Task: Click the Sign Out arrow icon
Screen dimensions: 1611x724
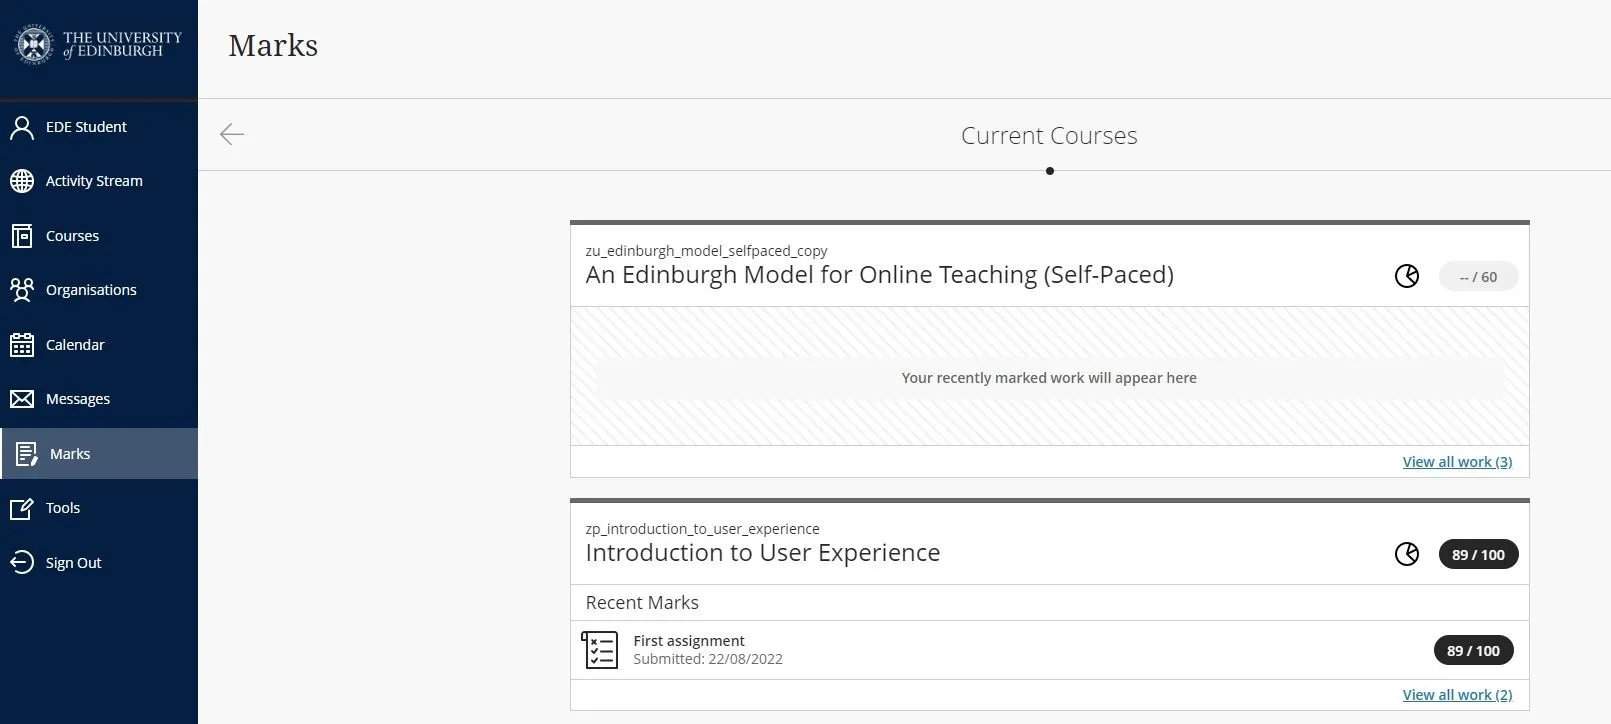Action: point(22,563)
